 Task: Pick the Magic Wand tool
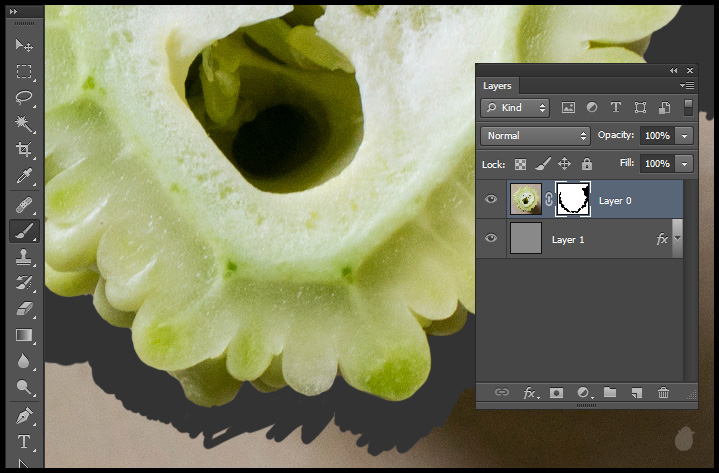(24, 124)
